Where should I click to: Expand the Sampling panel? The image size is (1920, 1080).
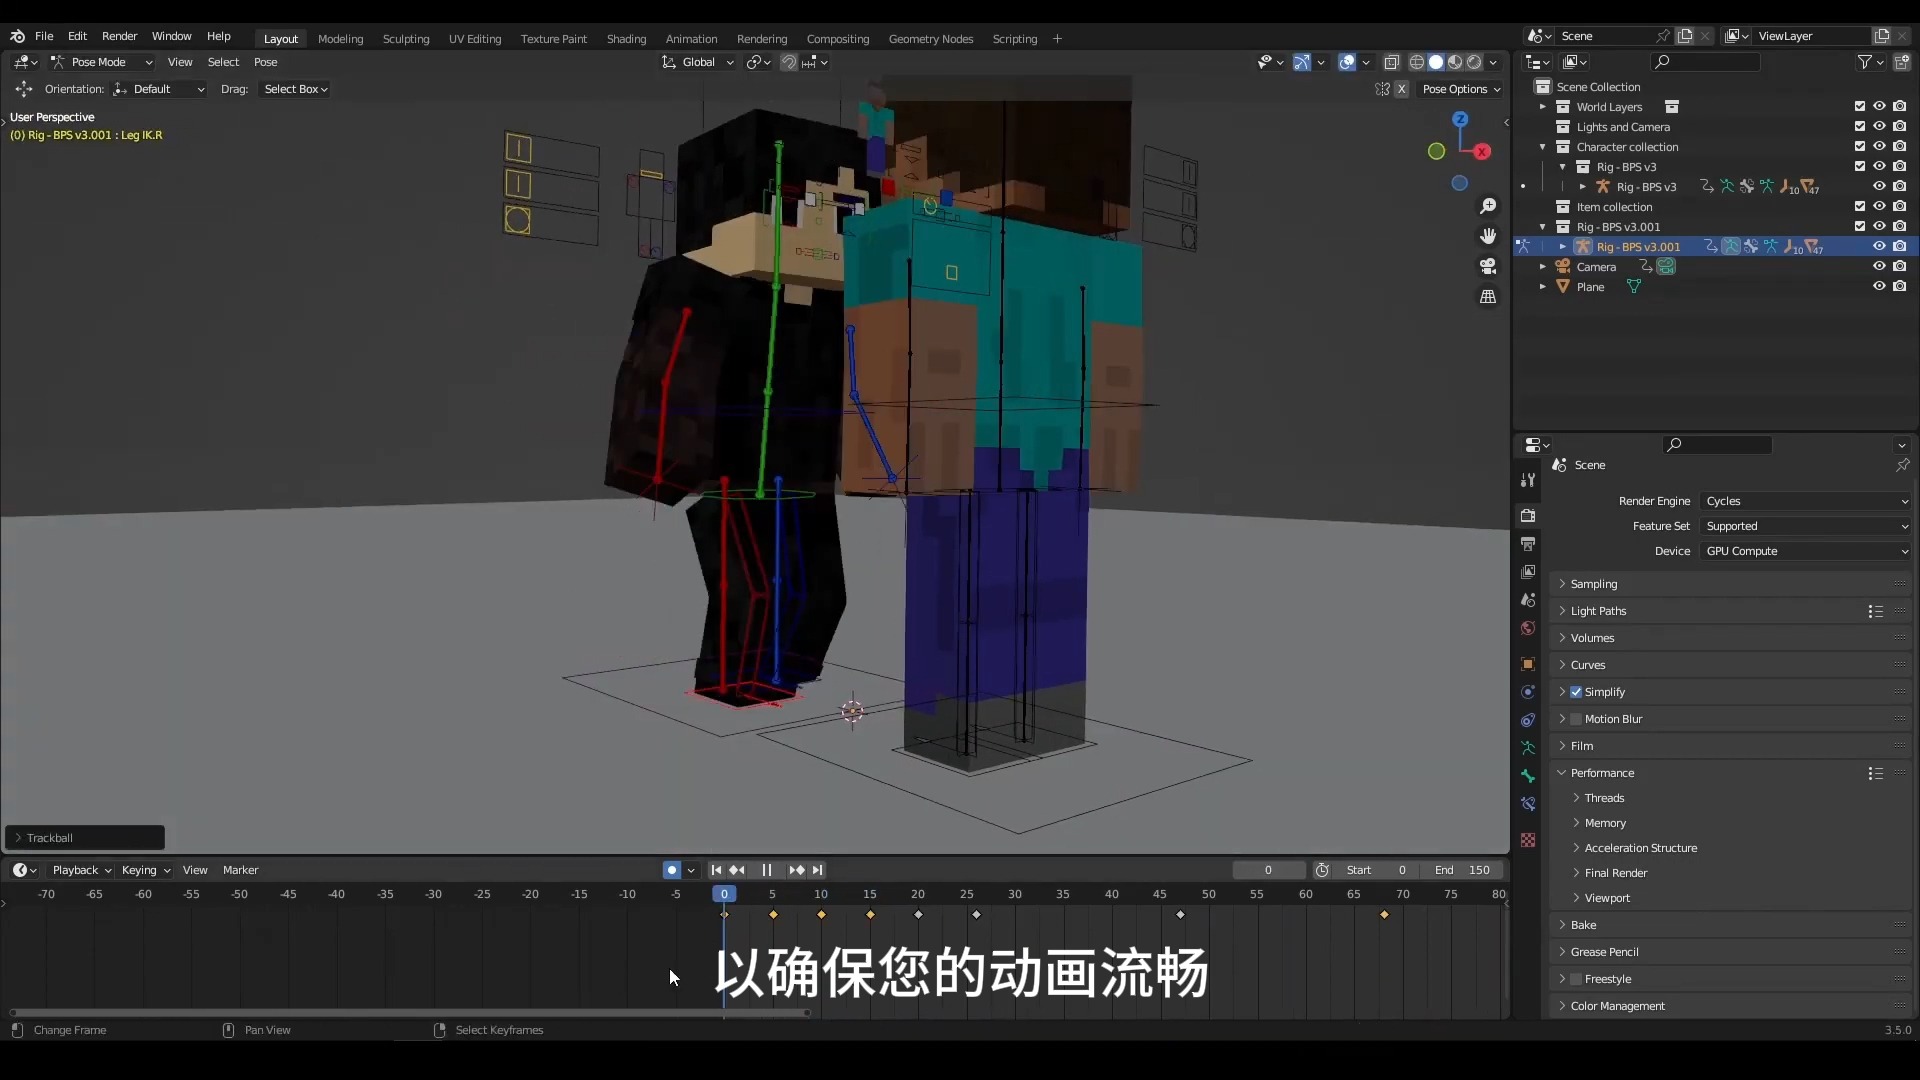pos(1593,584)
